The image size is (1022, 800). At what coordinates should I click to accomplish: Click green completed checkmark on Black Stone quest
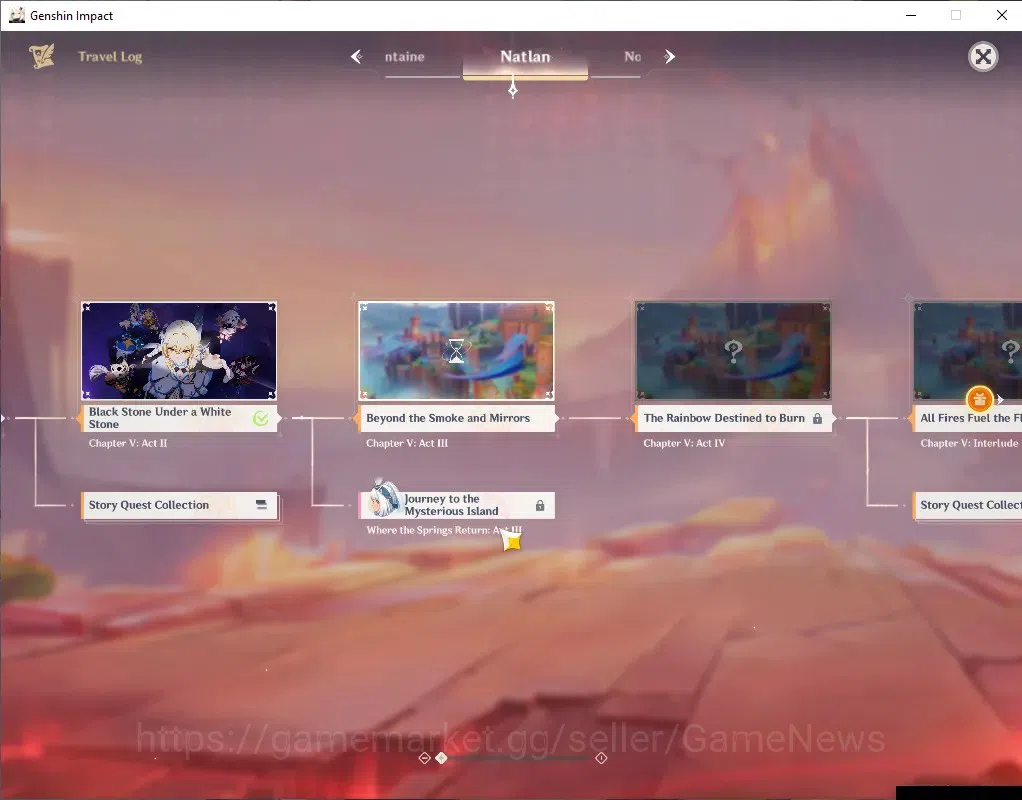(x=261, y=419)
